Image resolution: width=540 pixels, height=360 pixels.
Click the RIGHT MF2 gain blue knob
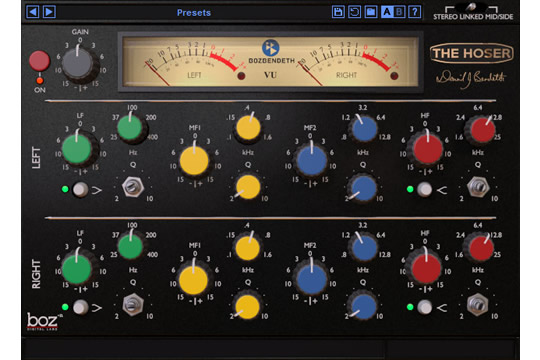[312, 279]
